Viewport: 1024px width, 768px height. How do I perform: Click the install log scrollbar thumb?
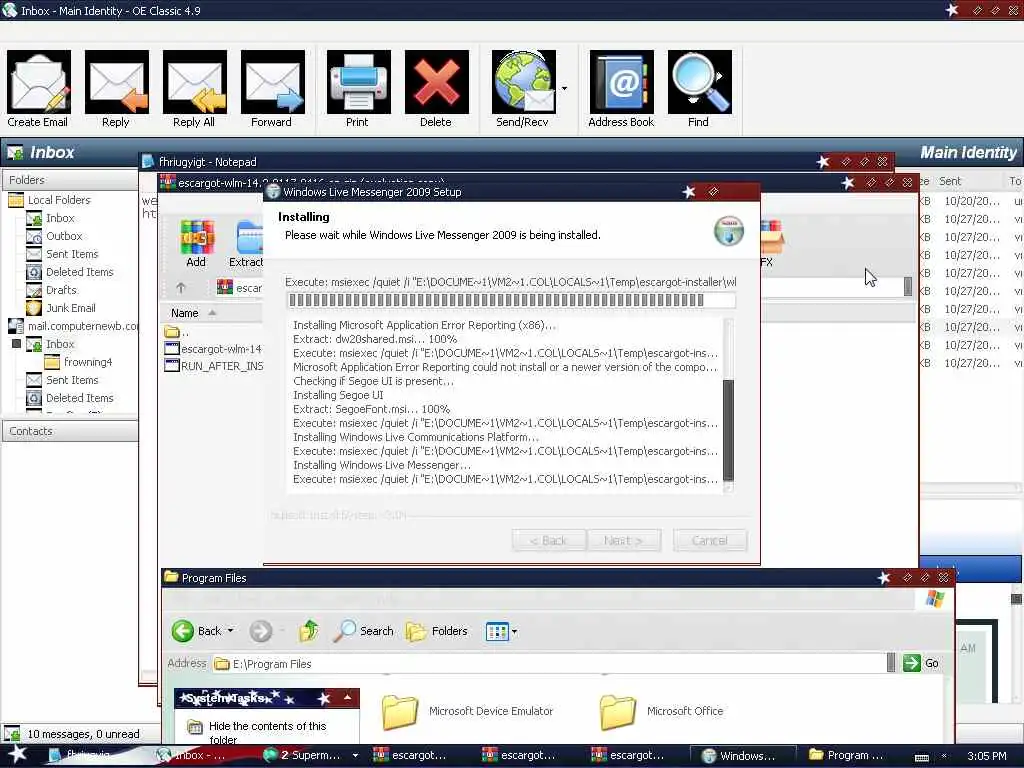pos(728,429)
